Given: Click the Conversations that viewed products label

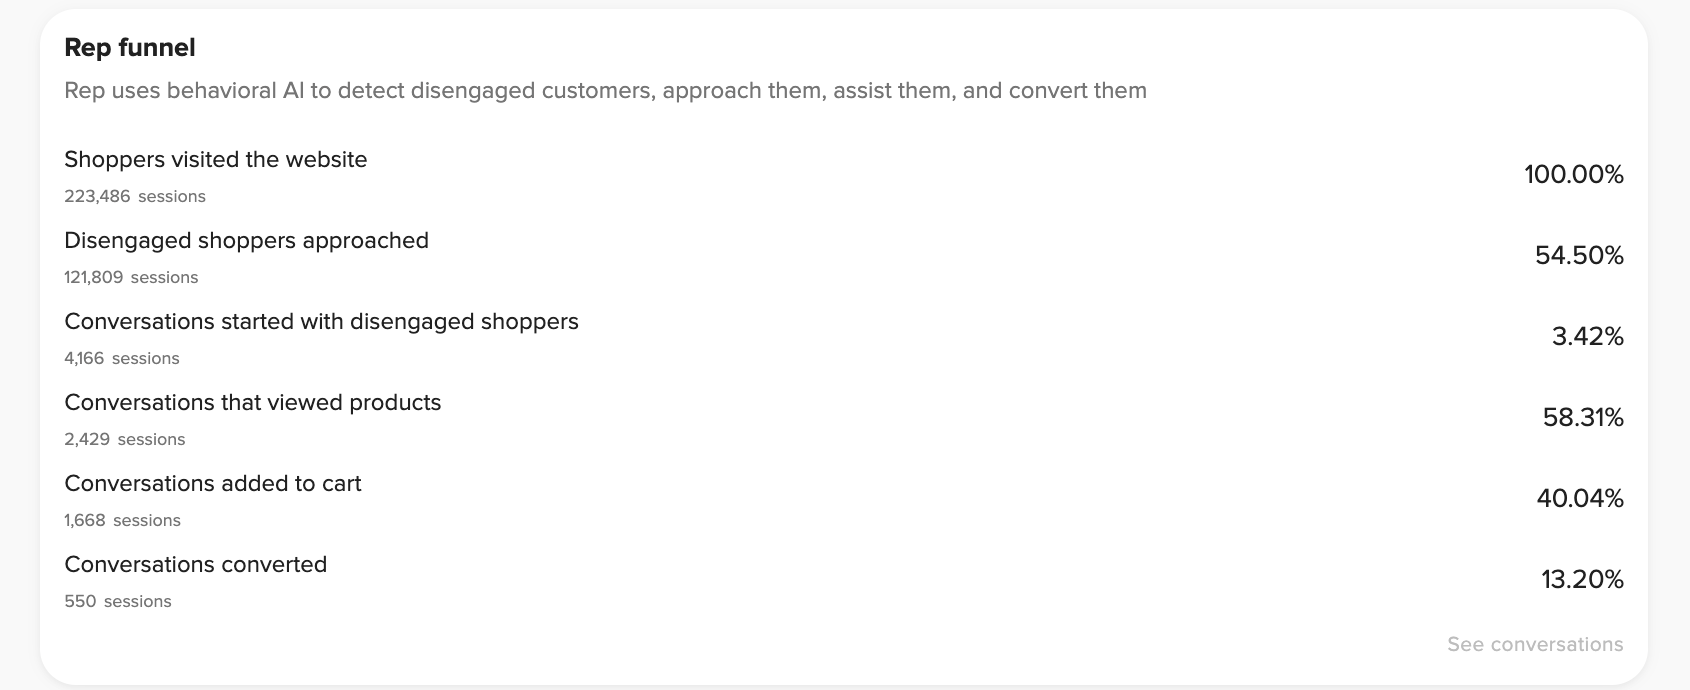Looking at the screenshot, I should tap(252, 403).
